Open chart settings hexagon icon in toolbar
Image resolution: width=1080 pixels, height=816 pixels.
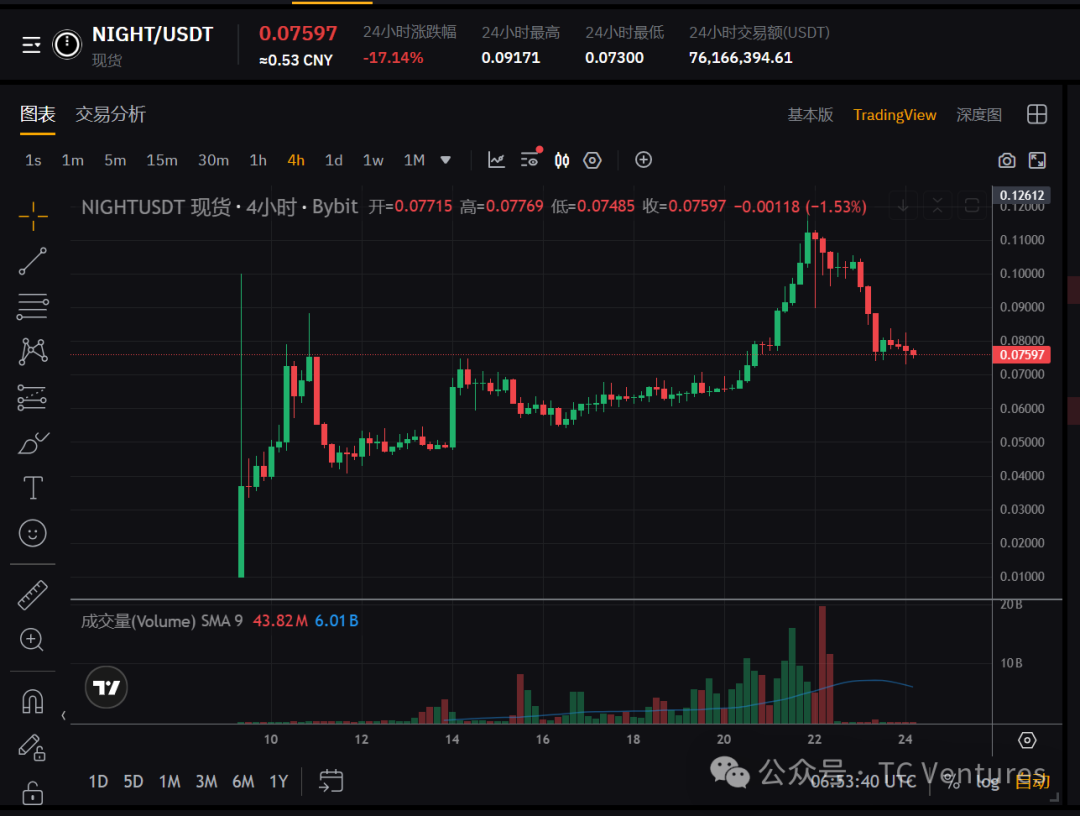(x=592, y=160)
